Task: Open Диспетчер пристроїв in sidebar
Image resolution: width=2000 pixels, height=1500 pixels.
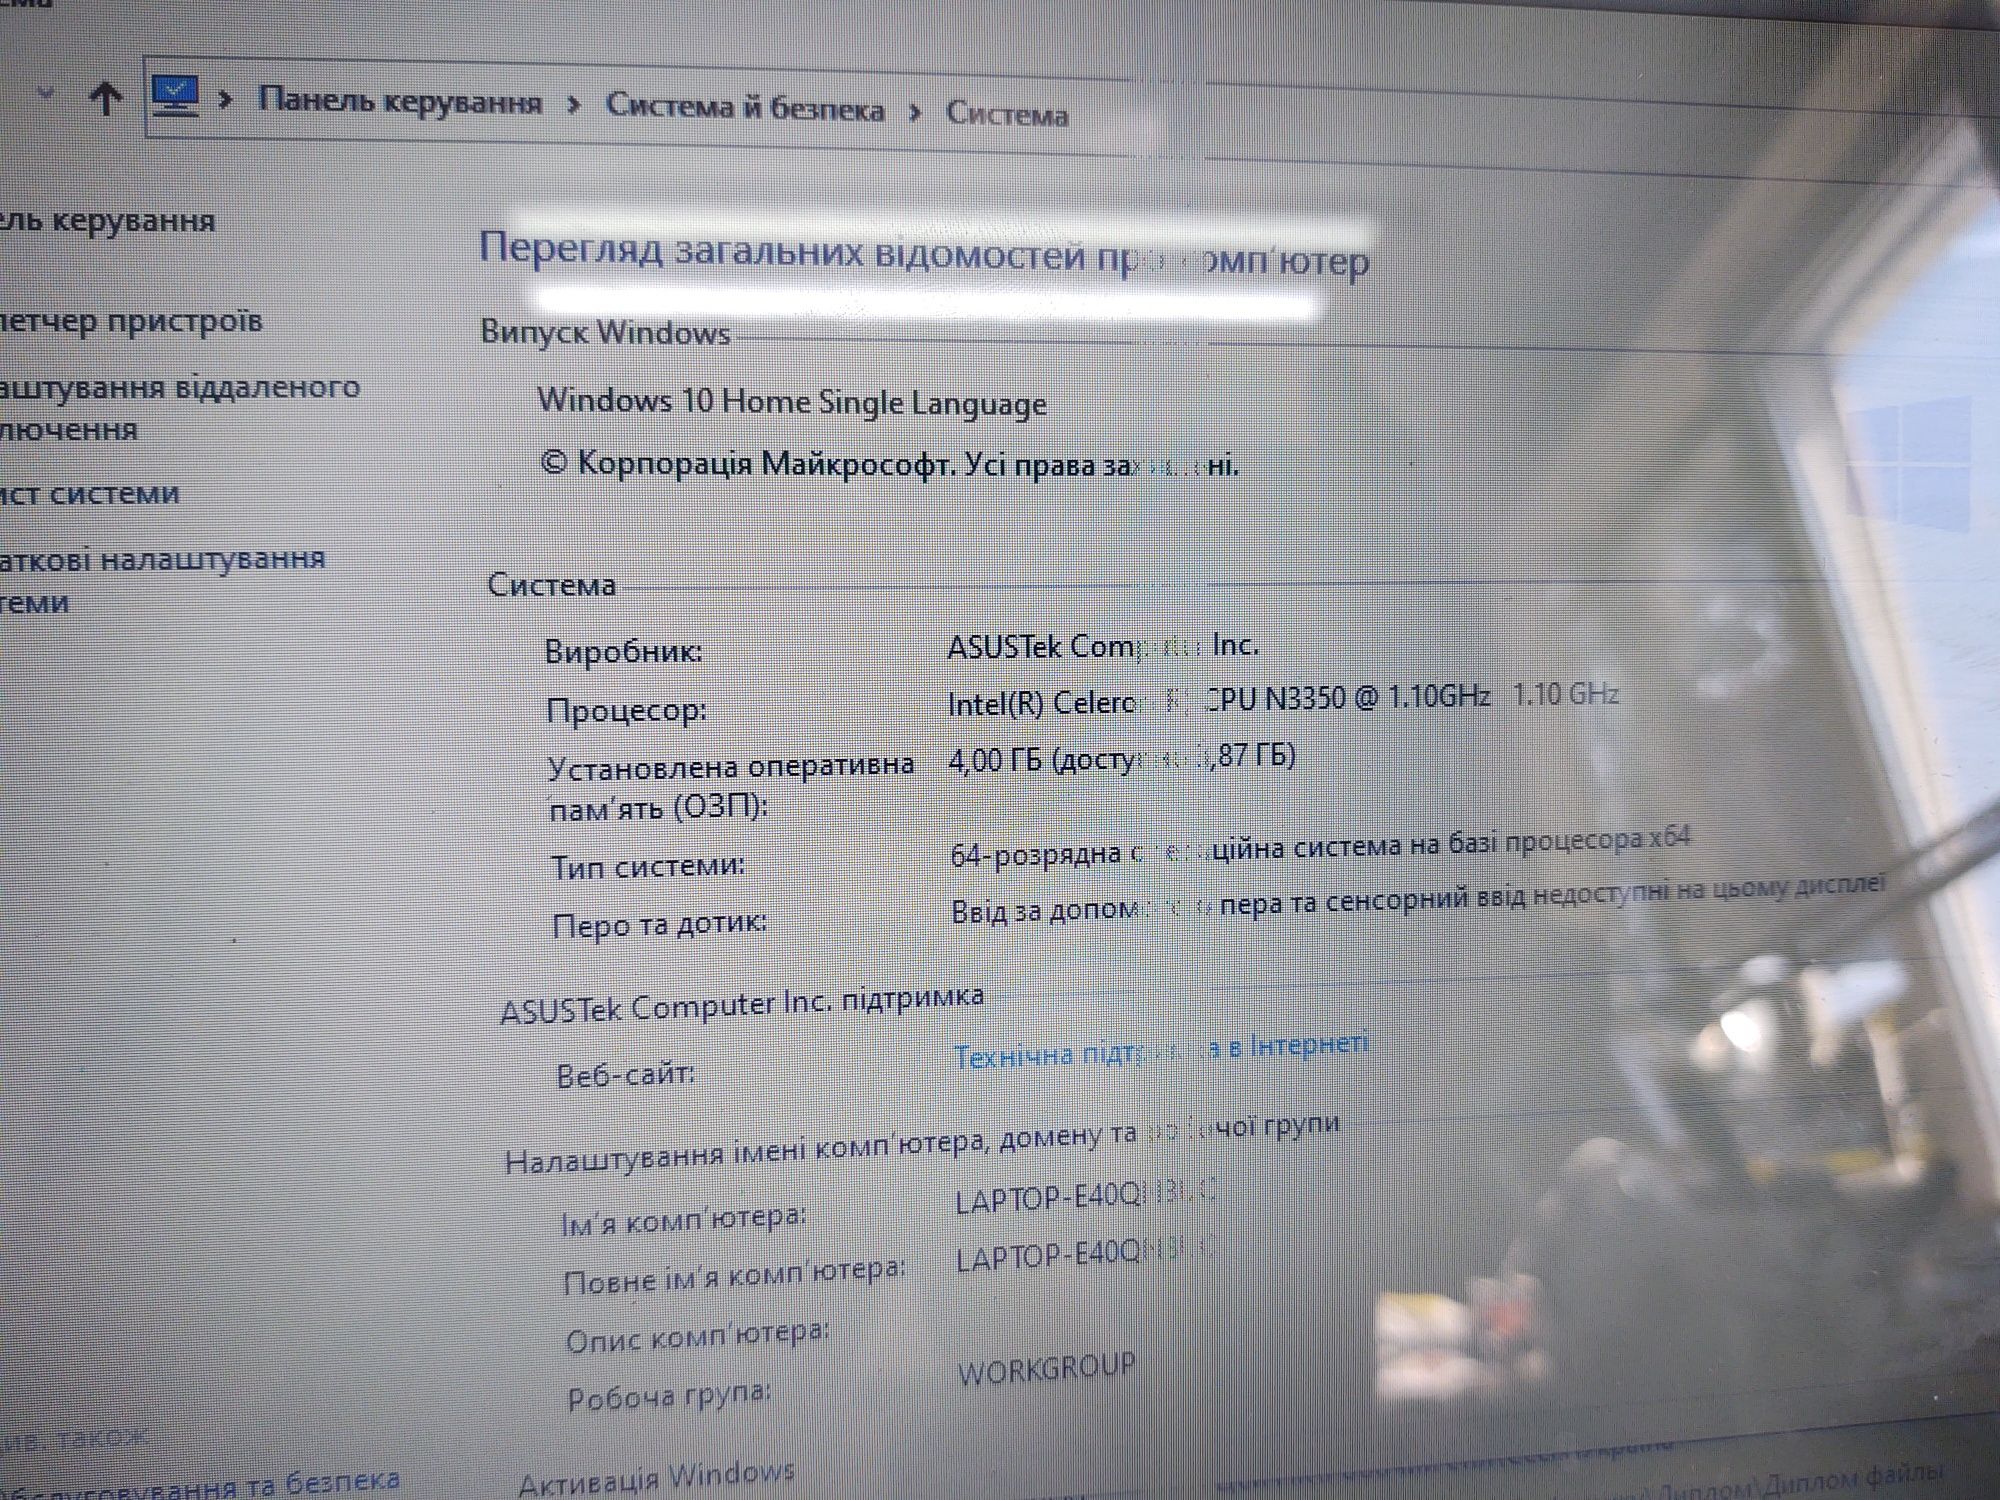Action: (130, 321)
